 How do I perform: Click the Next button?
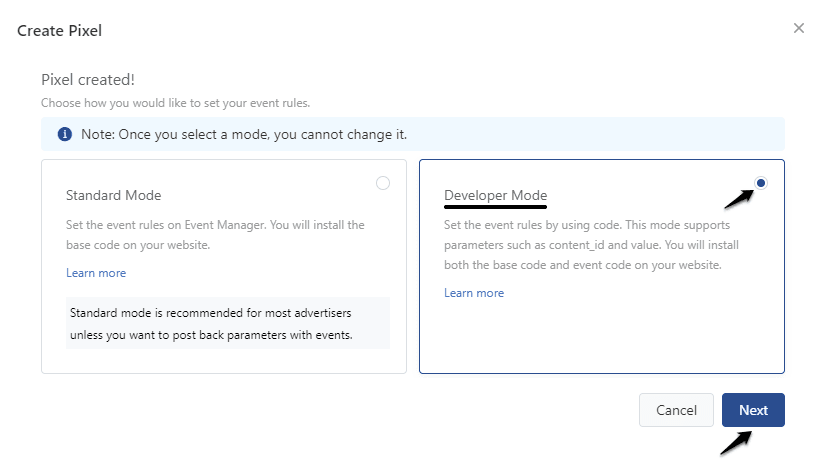(753, 410)
